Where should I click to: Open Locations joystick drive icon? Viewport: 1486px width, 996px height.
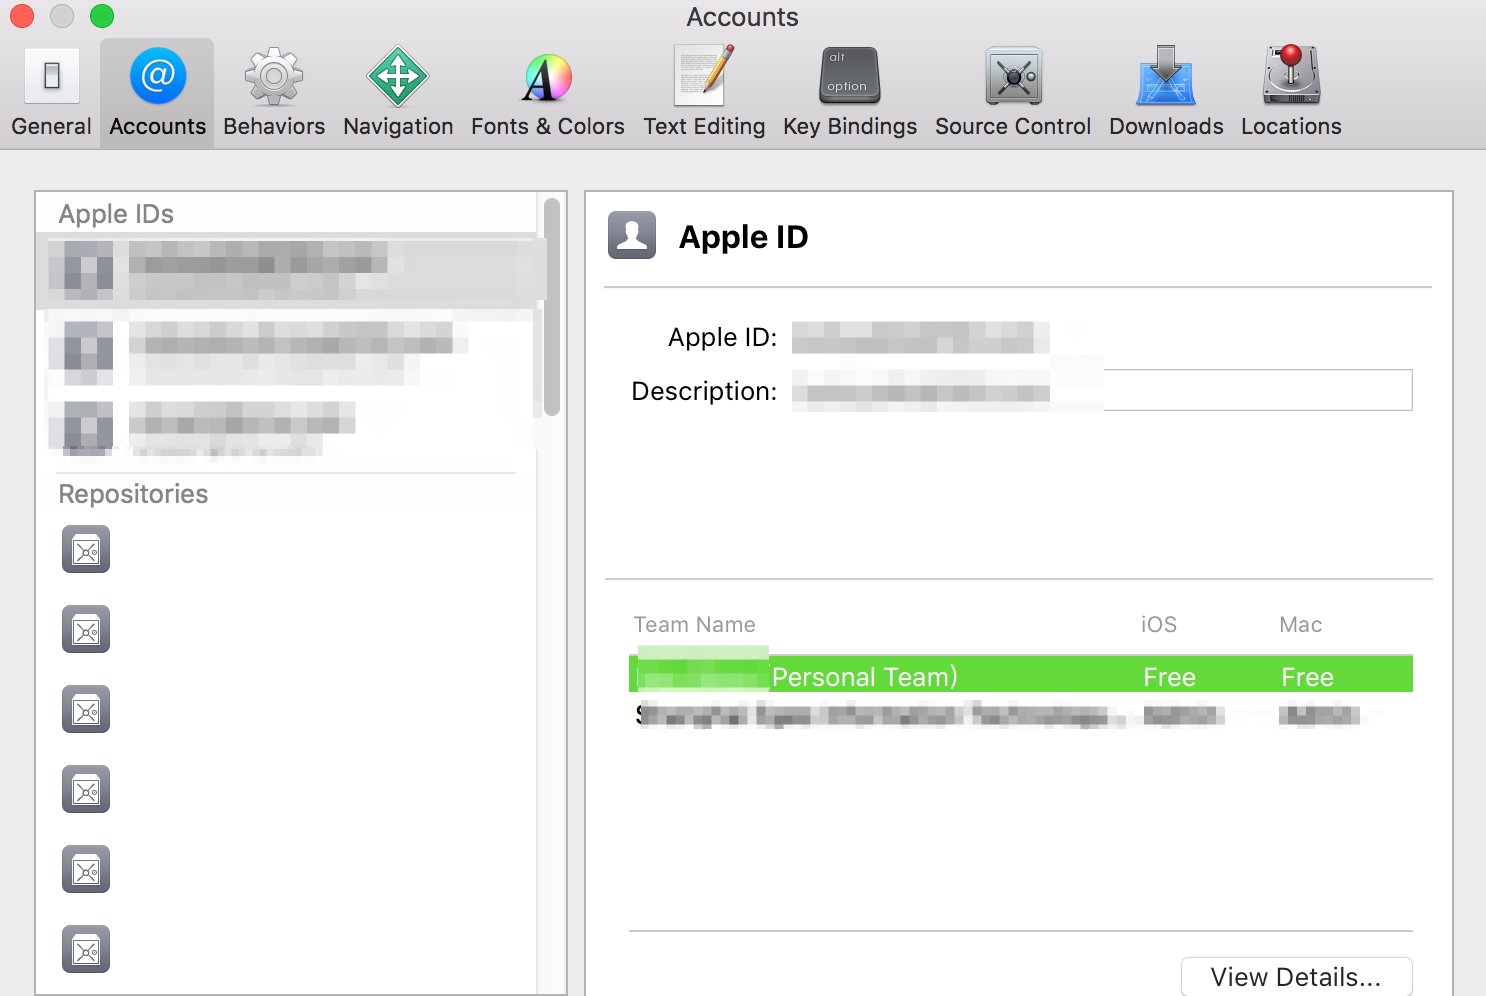tap(1291, 75)
